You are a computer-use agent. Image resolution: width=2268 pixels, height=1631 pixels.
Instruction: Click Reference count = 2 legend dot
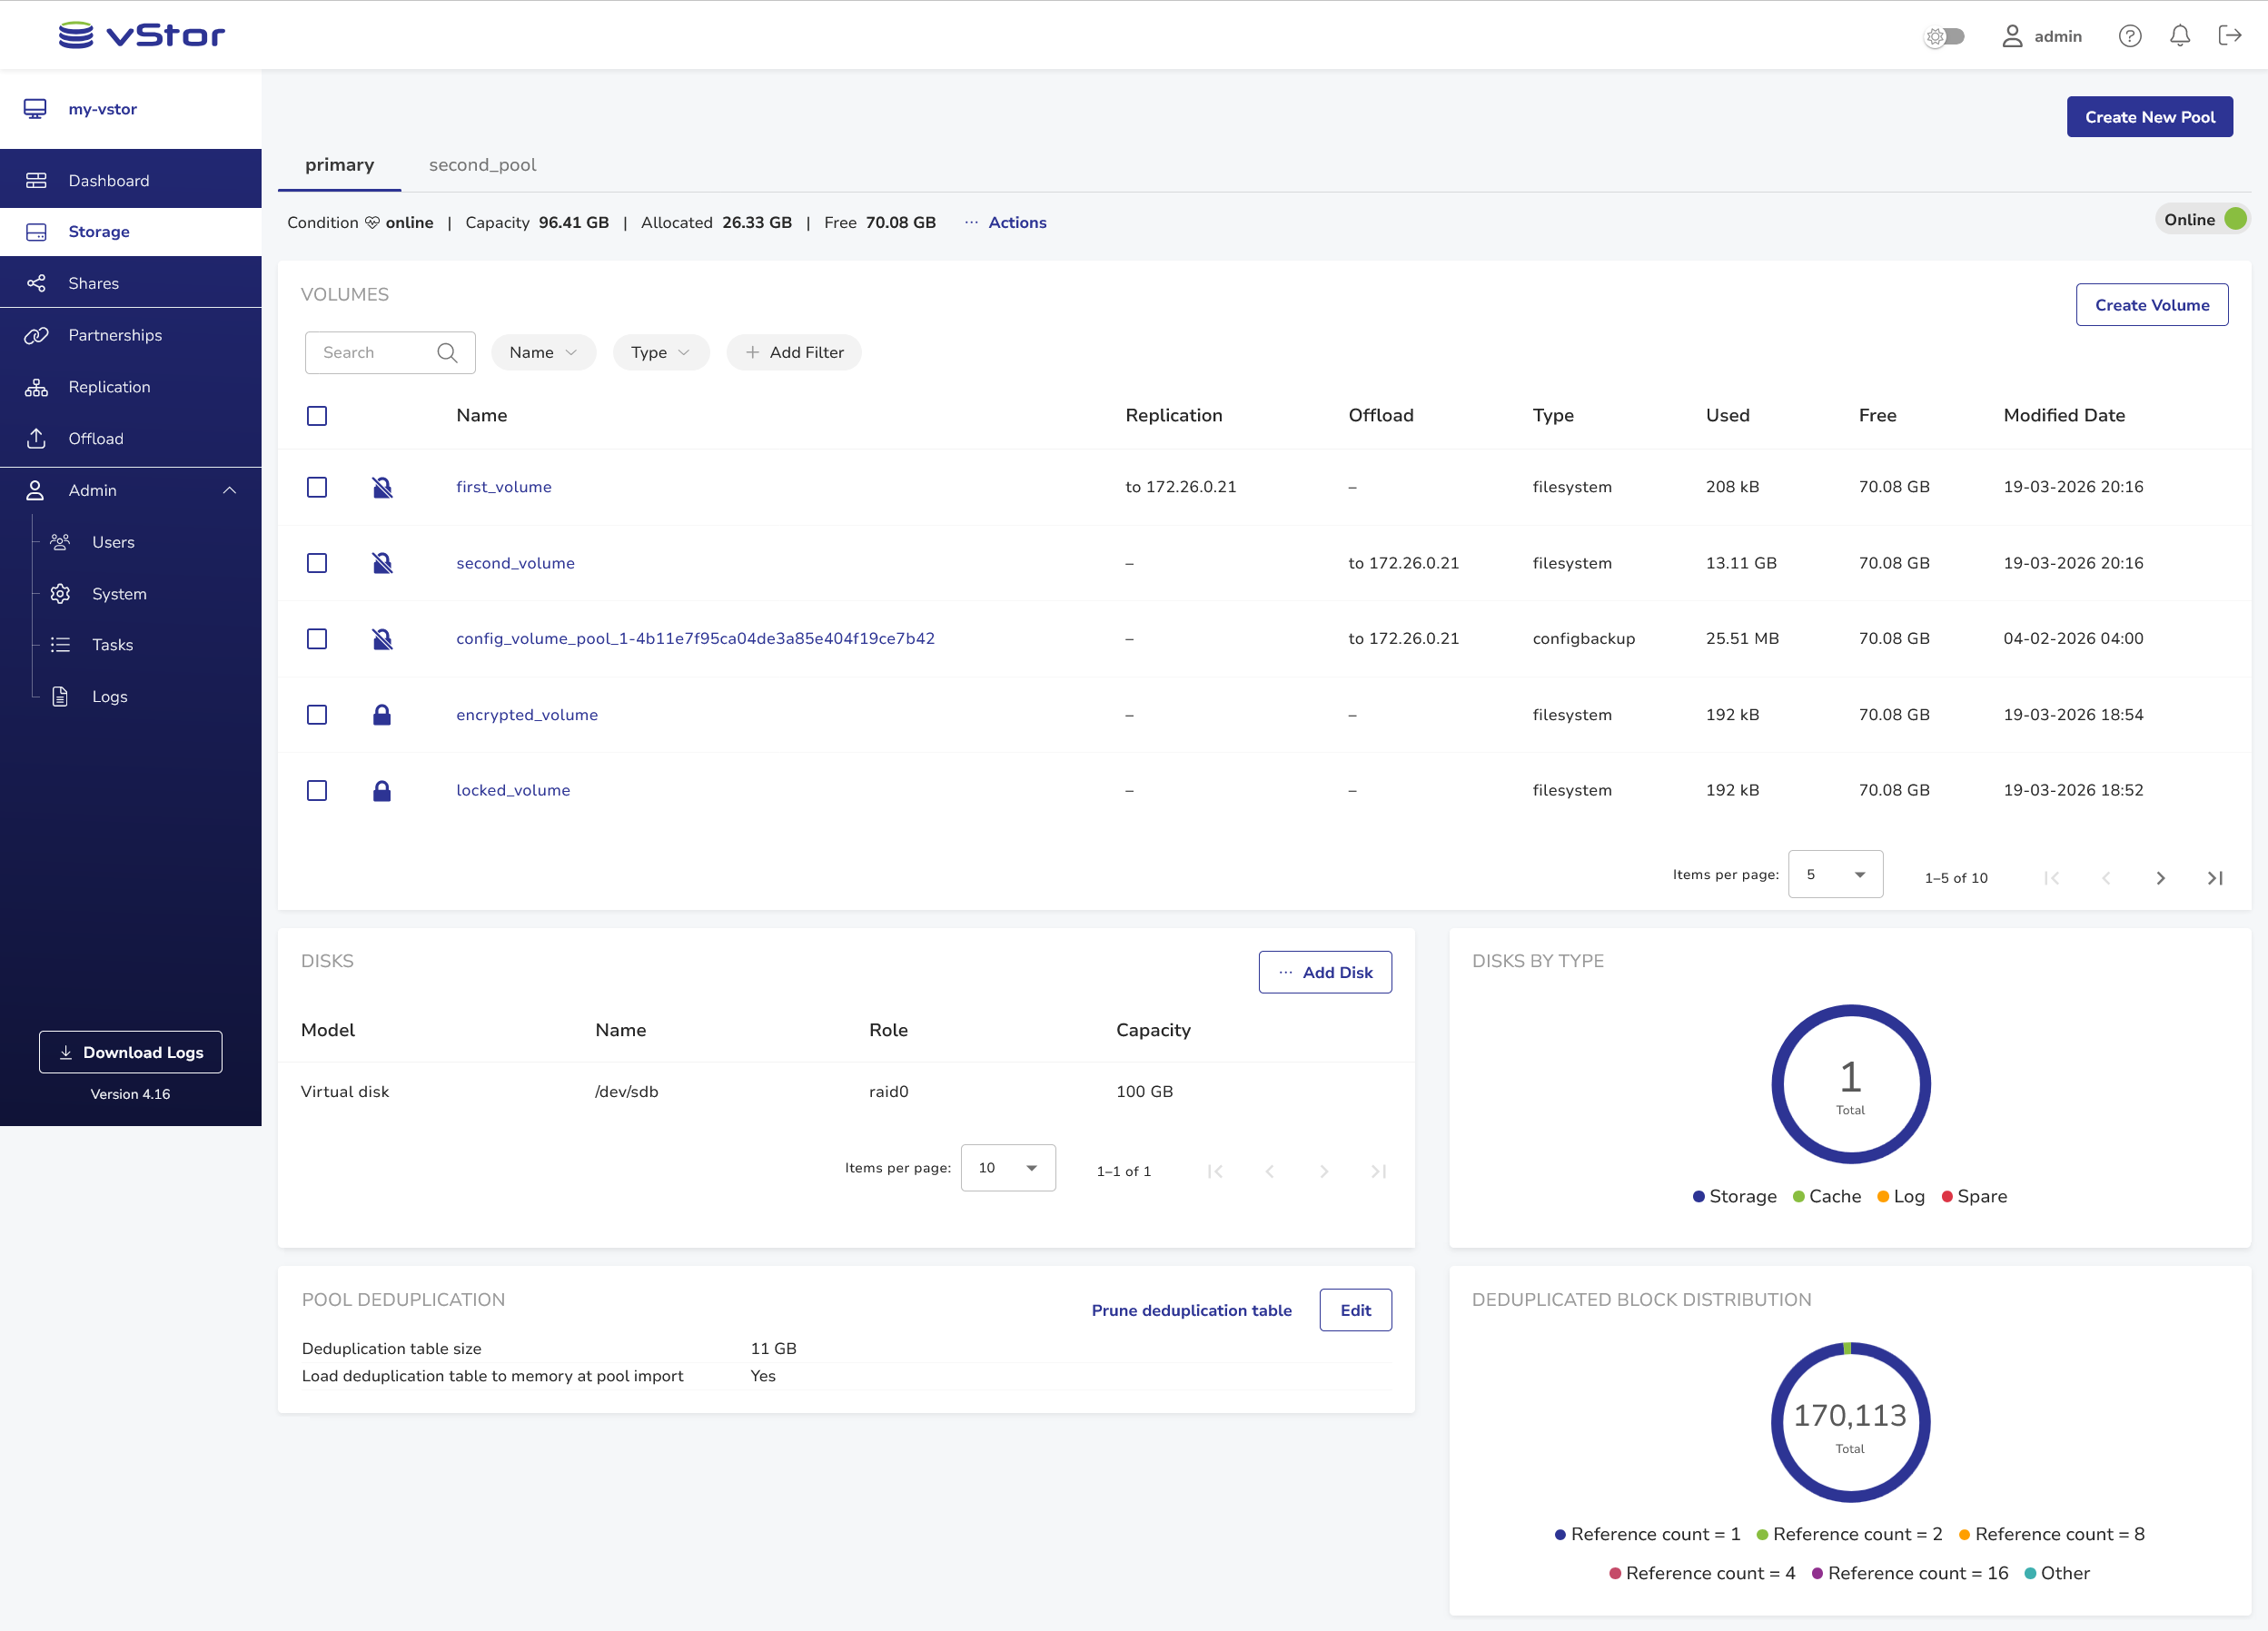[1763, 1535]
